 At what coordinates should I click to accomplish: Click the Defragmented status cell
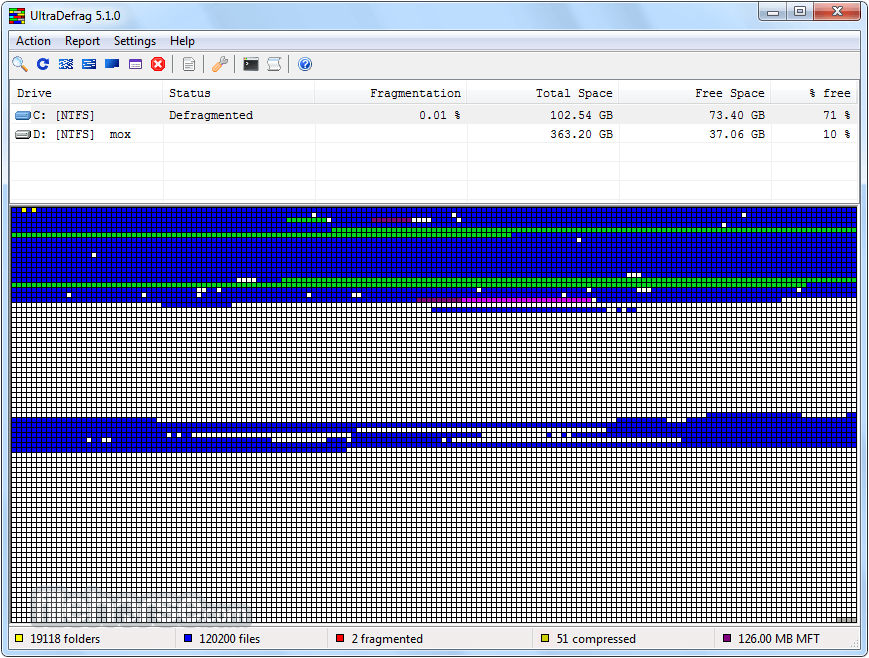point(211,115)
